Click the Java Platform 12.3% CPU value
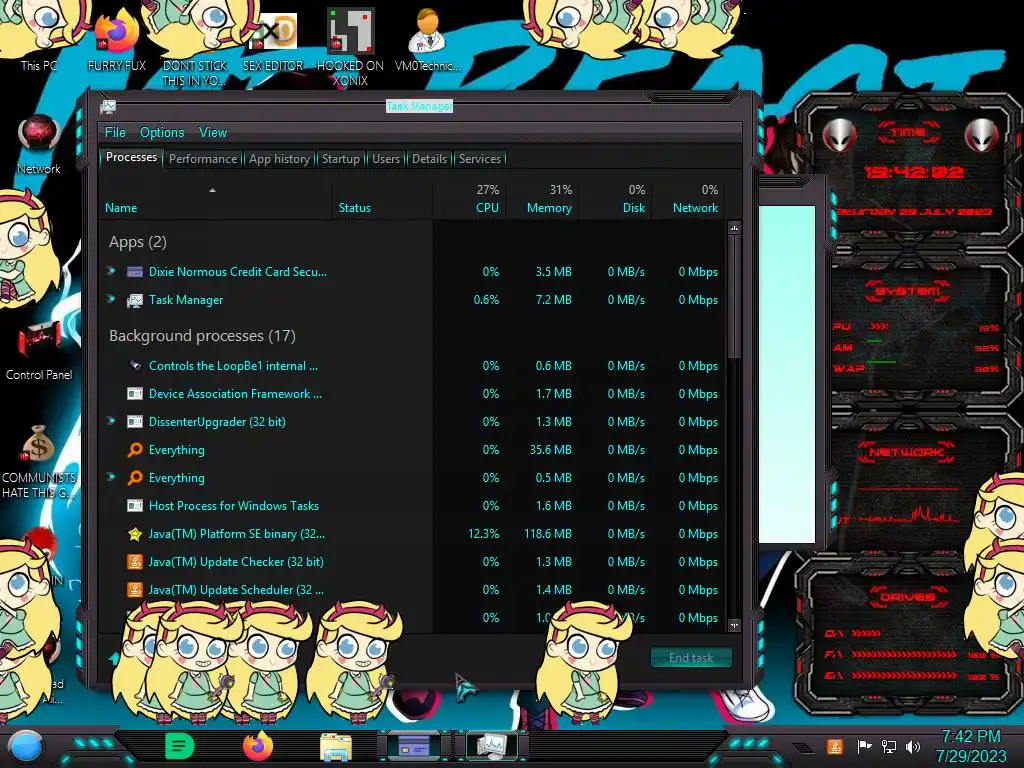This screenshot has height=768, width=1024. pos(483,534)
